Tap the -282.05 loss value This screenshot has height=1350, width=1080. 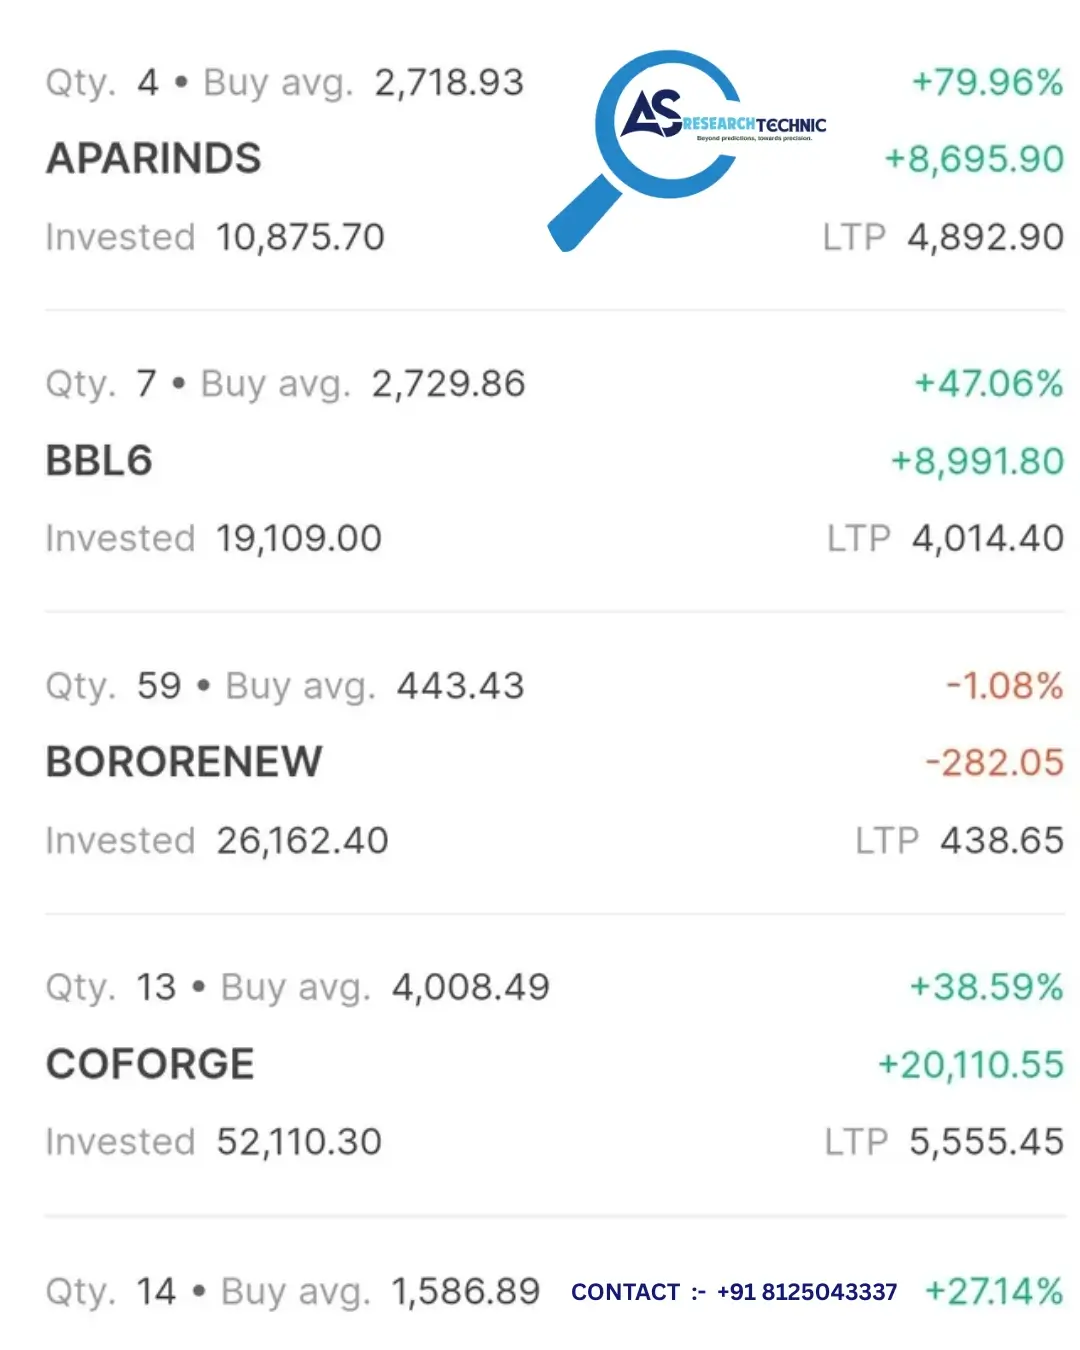995,763
